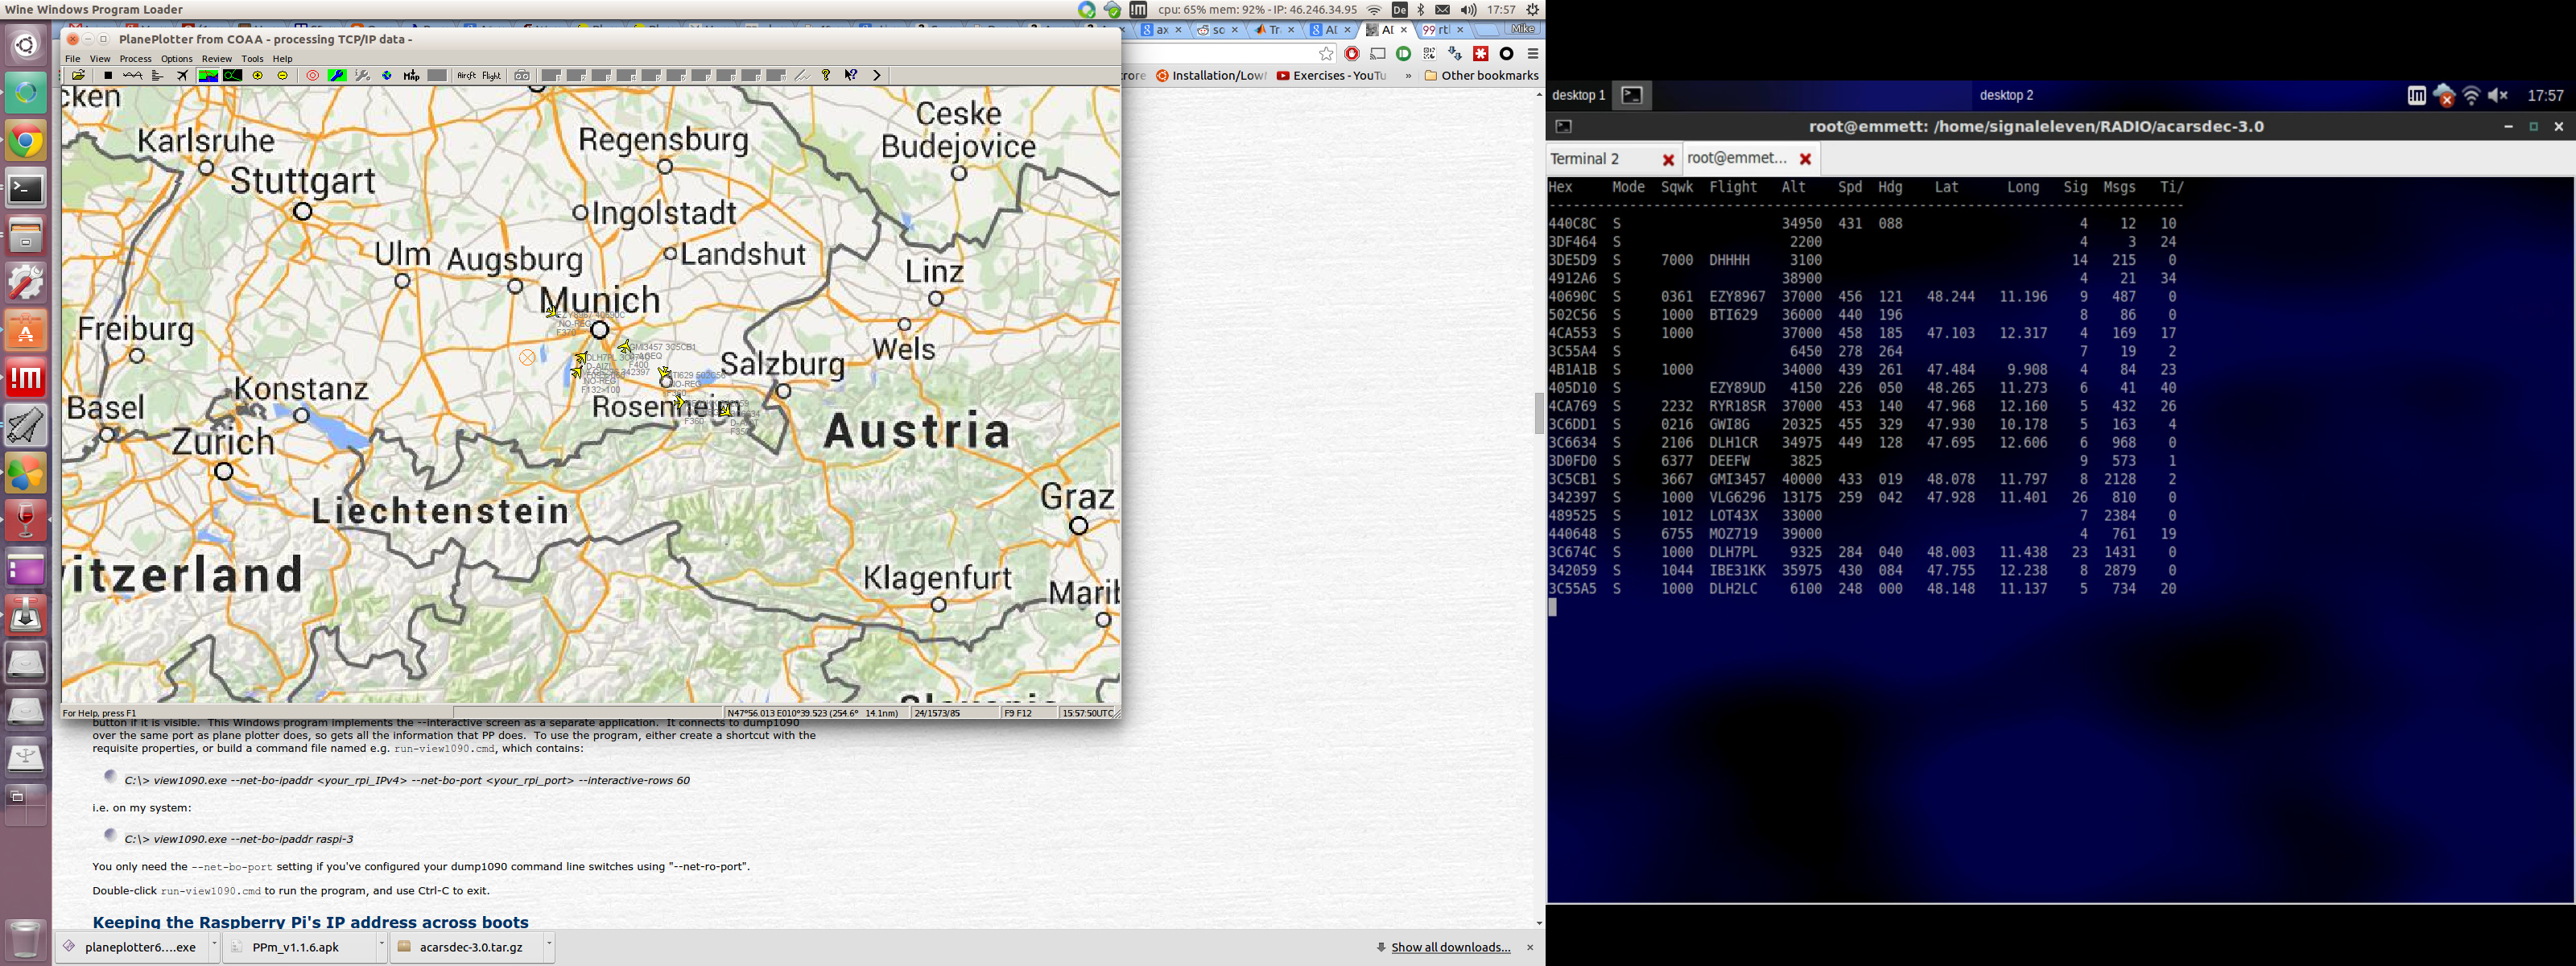Switch to the Terminal 2 tab

click(x=1585, y=159)
